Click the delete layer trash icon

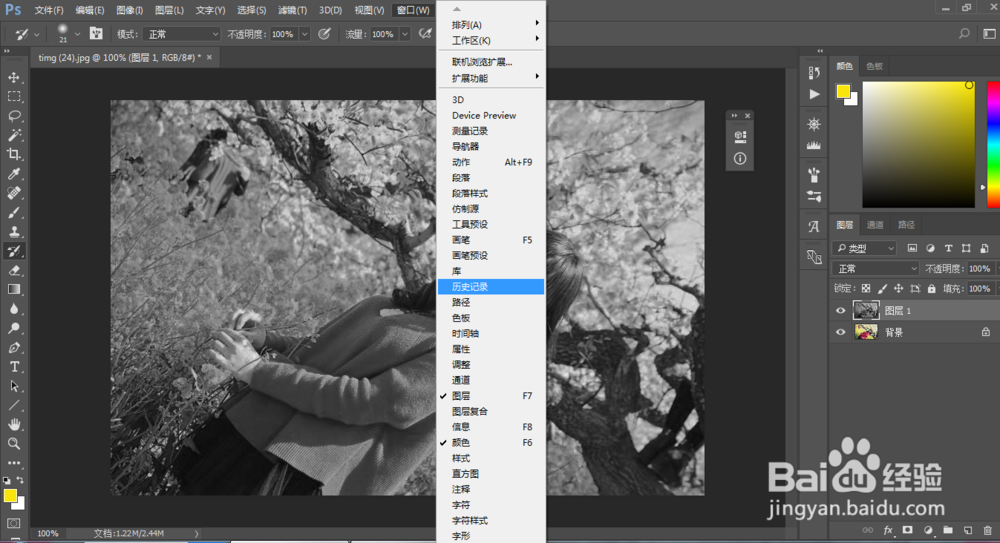click(987, 530)
